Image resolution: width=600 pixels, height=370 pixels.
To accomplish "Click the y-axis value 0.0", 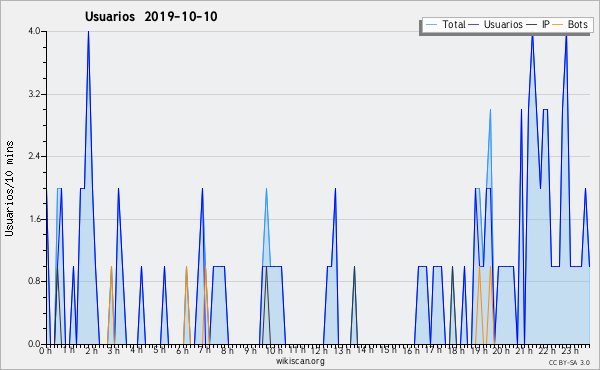I will pos(34,344).
